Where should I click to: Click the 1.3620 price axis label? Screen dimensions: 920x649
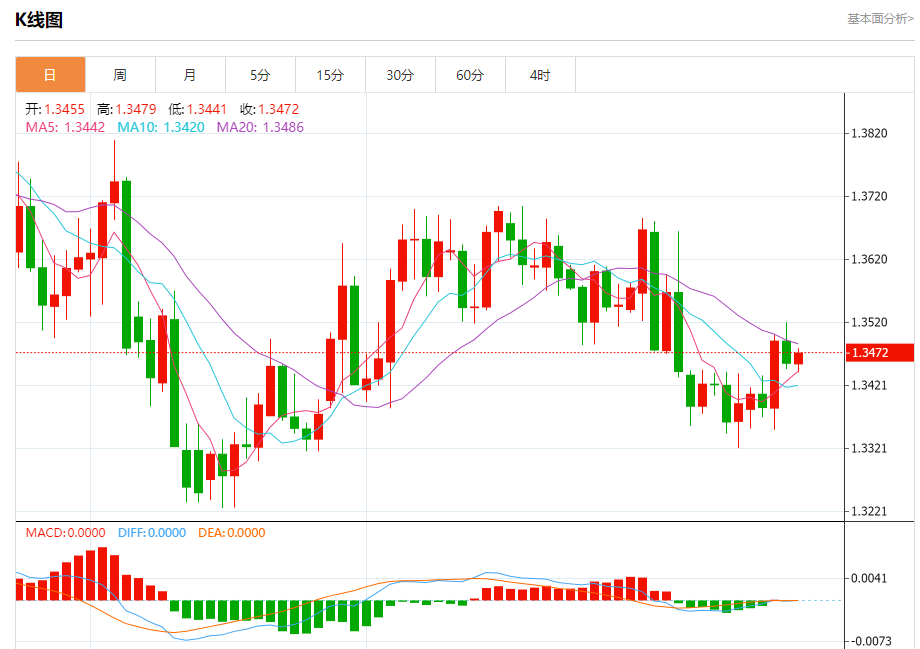[x=870, y=259]
